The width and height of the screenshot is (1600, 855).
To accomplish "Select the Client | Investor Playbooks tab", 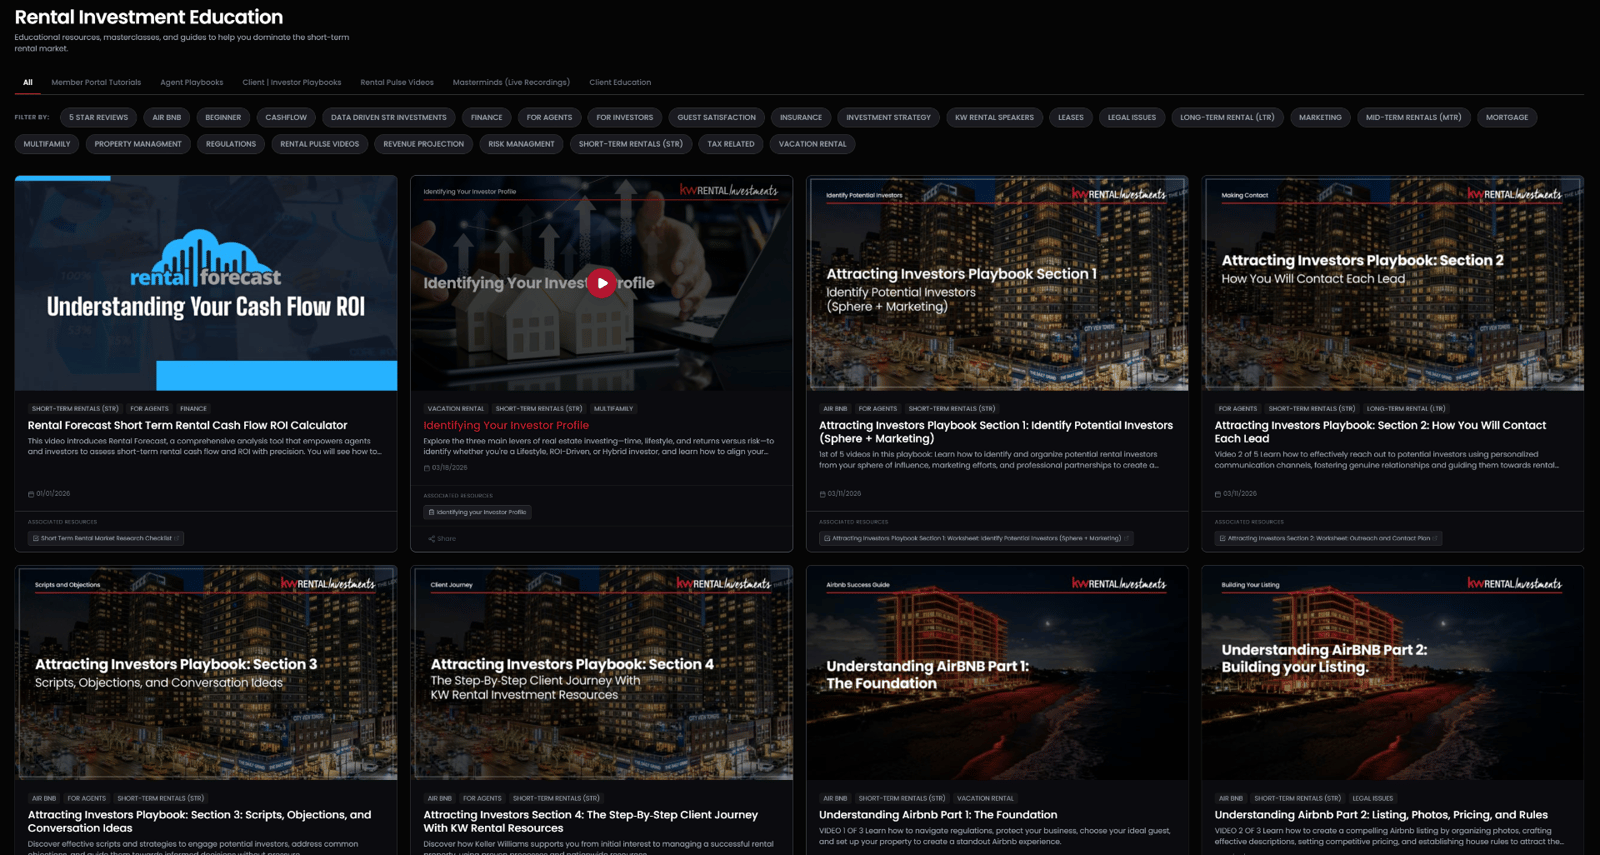I will [292, 82].
